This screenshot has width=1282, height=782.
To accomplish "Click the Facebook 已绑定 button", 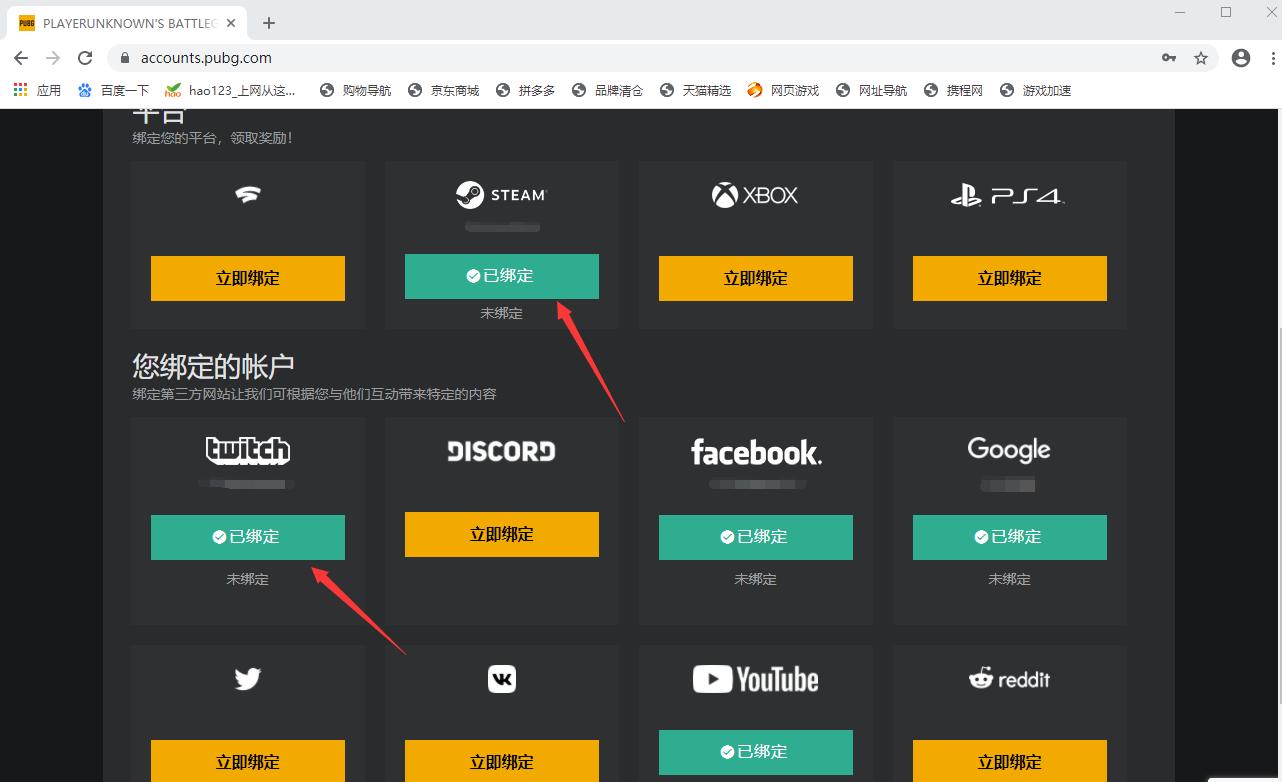I will pyautogui.click(x=756, y=537).
